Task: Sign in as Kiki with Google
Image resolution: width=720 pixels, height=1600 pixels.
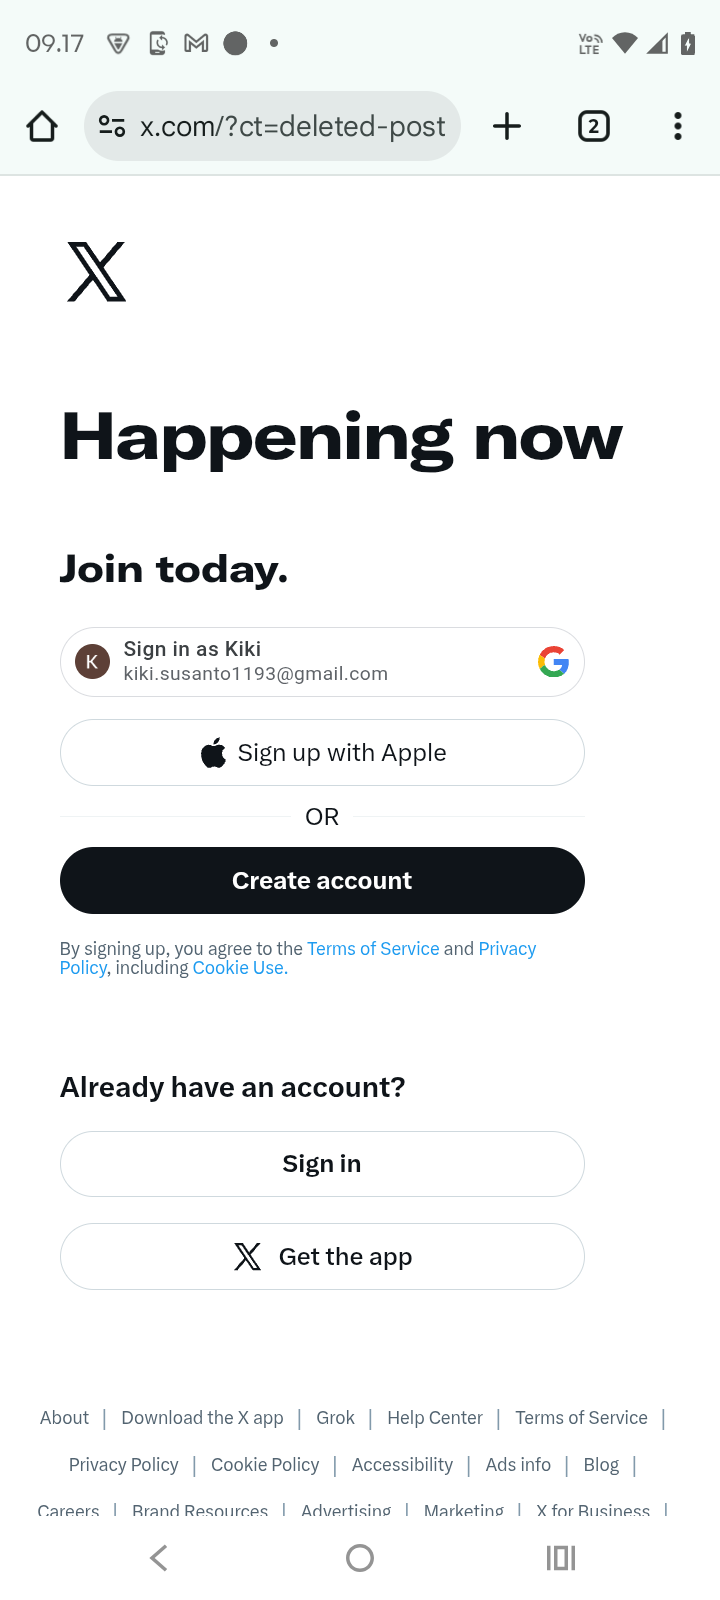Action: tap(322, 662)
